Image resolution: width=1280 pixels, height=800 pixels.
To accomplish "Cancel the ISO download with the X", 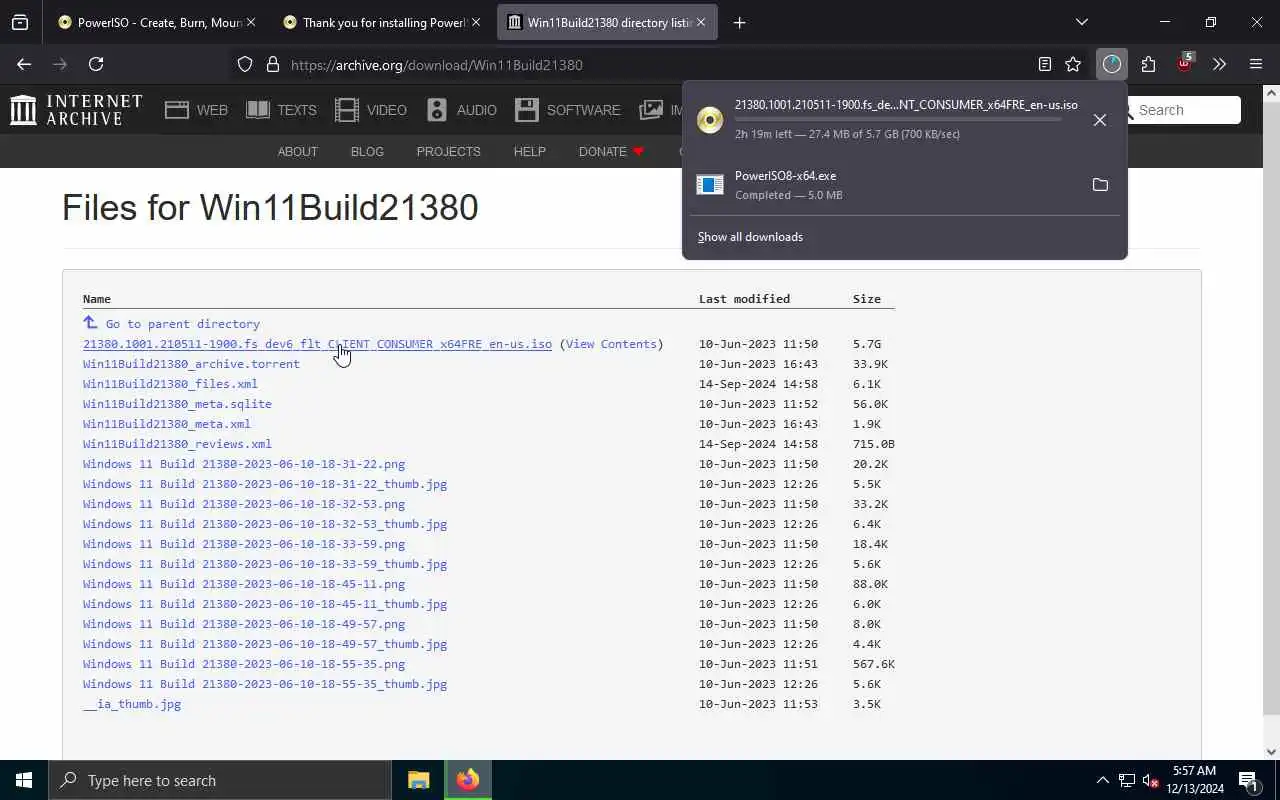I will pos(1100,120).
